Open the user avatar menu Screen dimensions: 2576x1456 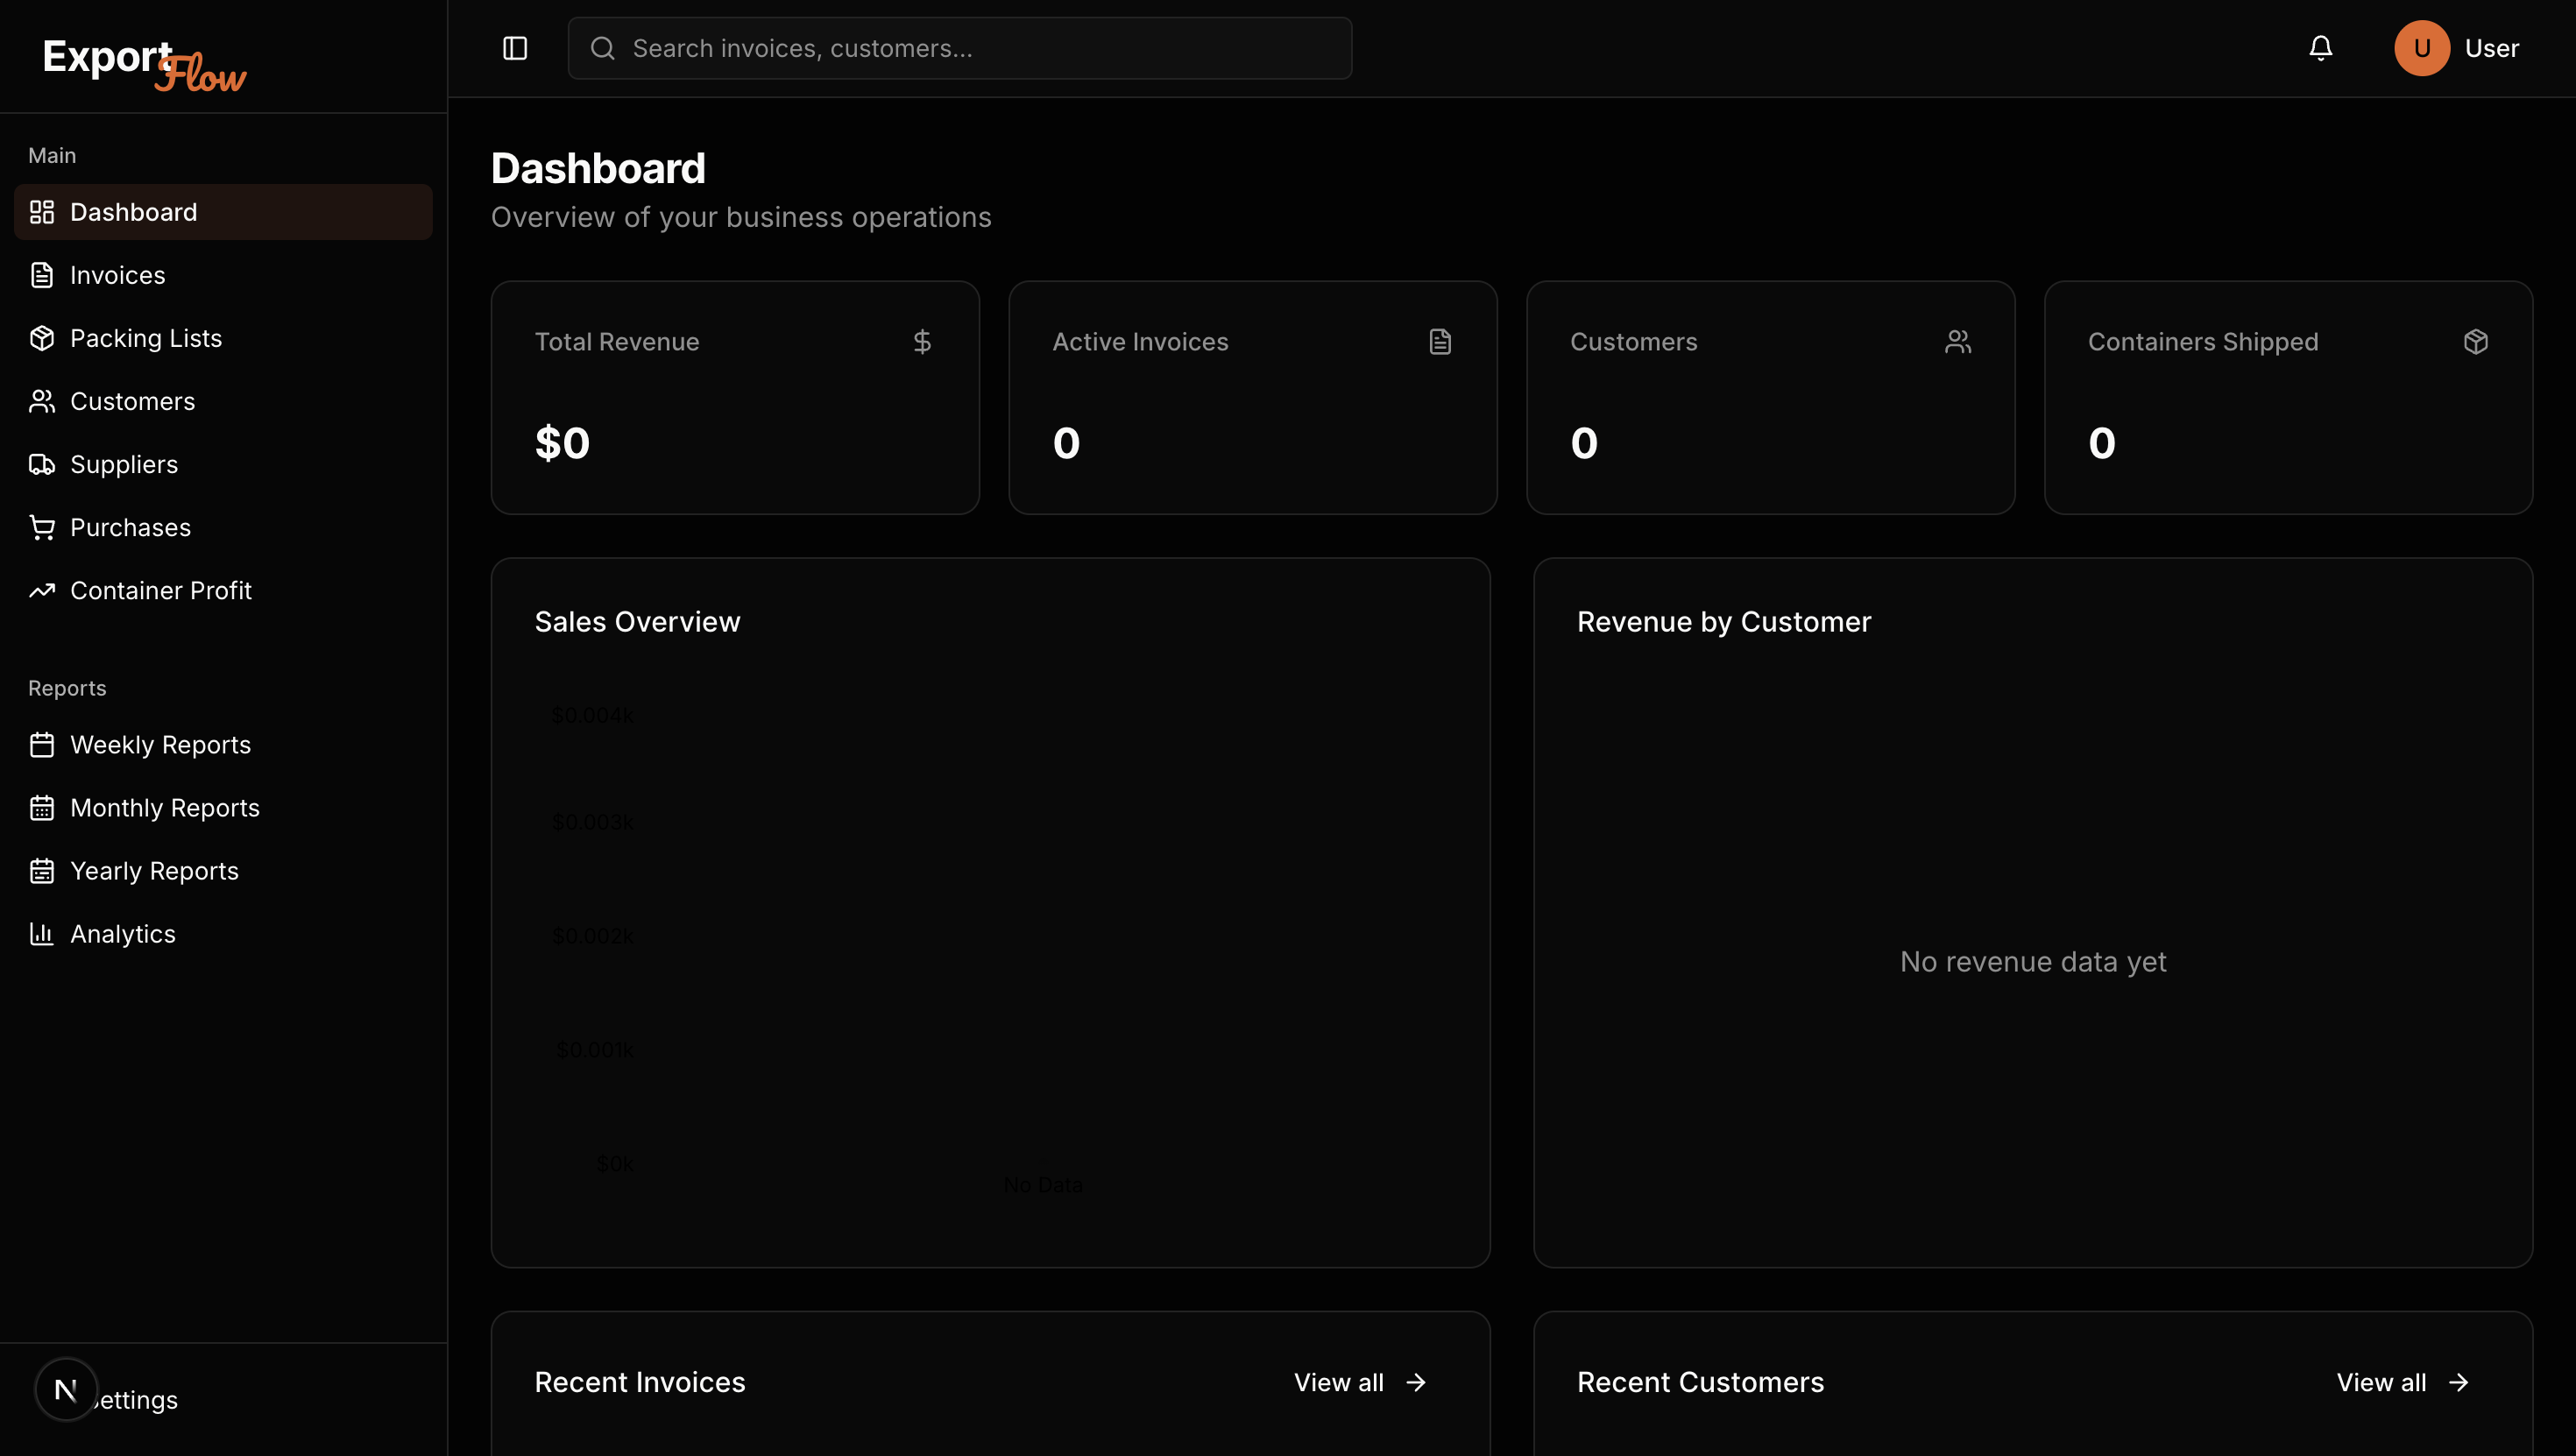(x=2421, y=48)
